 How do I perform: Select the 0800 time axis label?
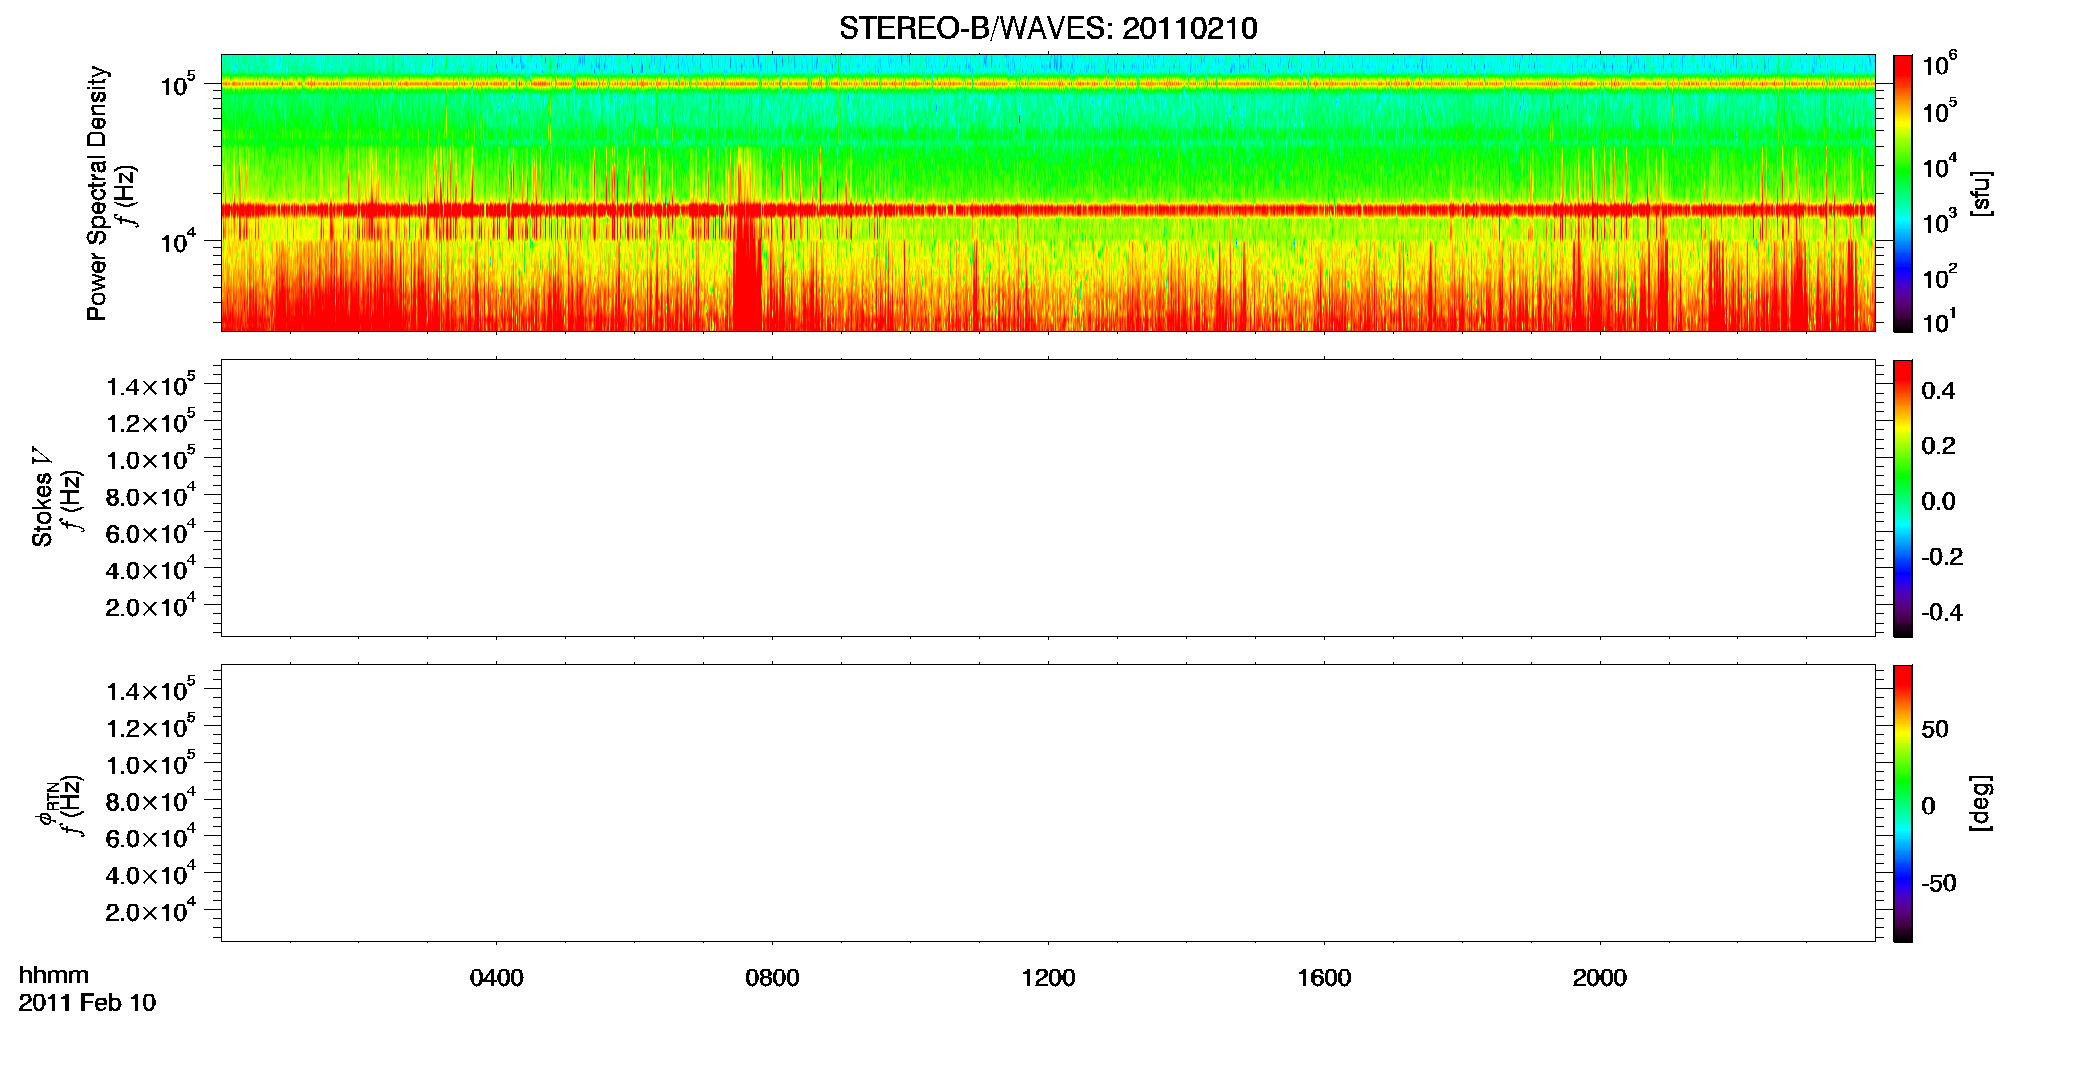(x=772, y=978)
